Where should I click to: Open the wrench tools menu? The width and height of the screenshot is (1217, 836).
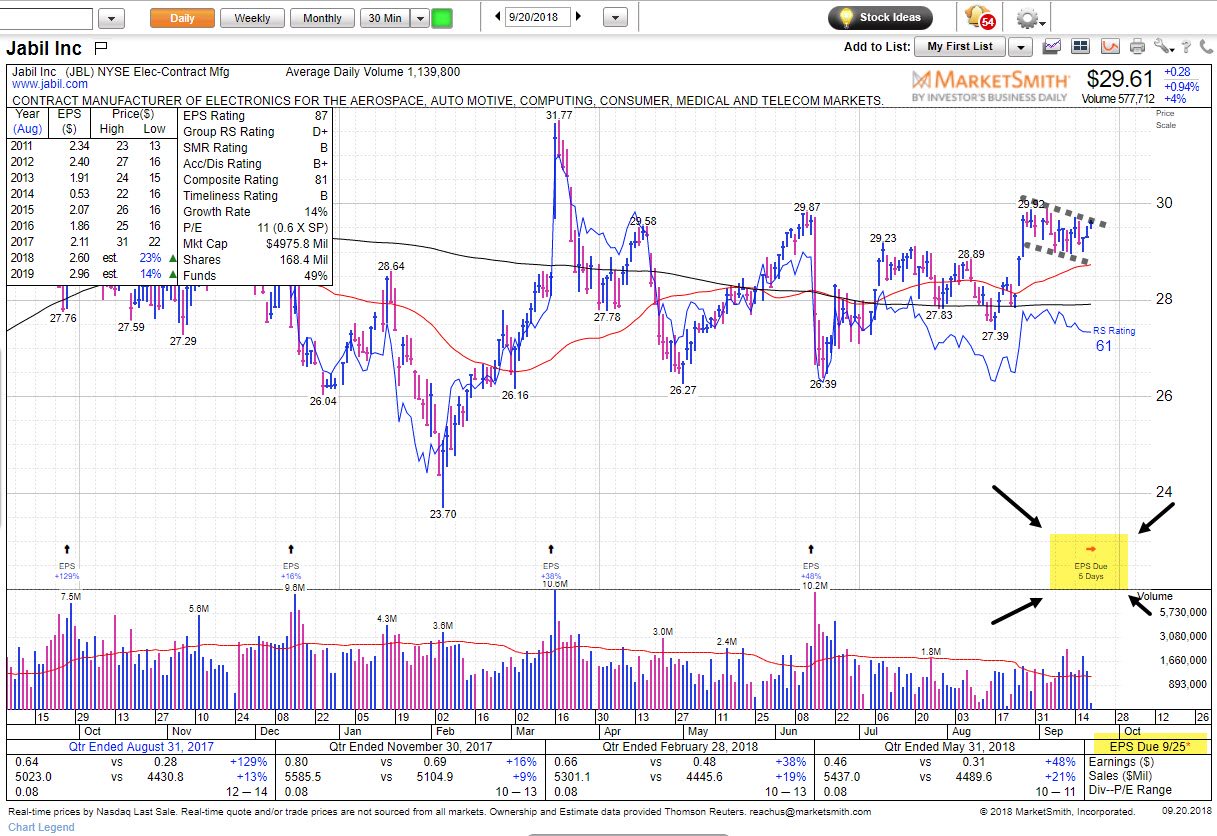(x=1162, y=46)
